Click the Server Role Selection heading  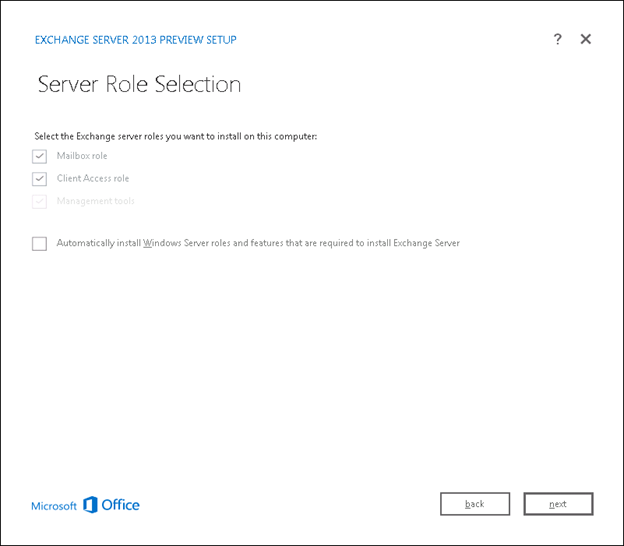139,84
